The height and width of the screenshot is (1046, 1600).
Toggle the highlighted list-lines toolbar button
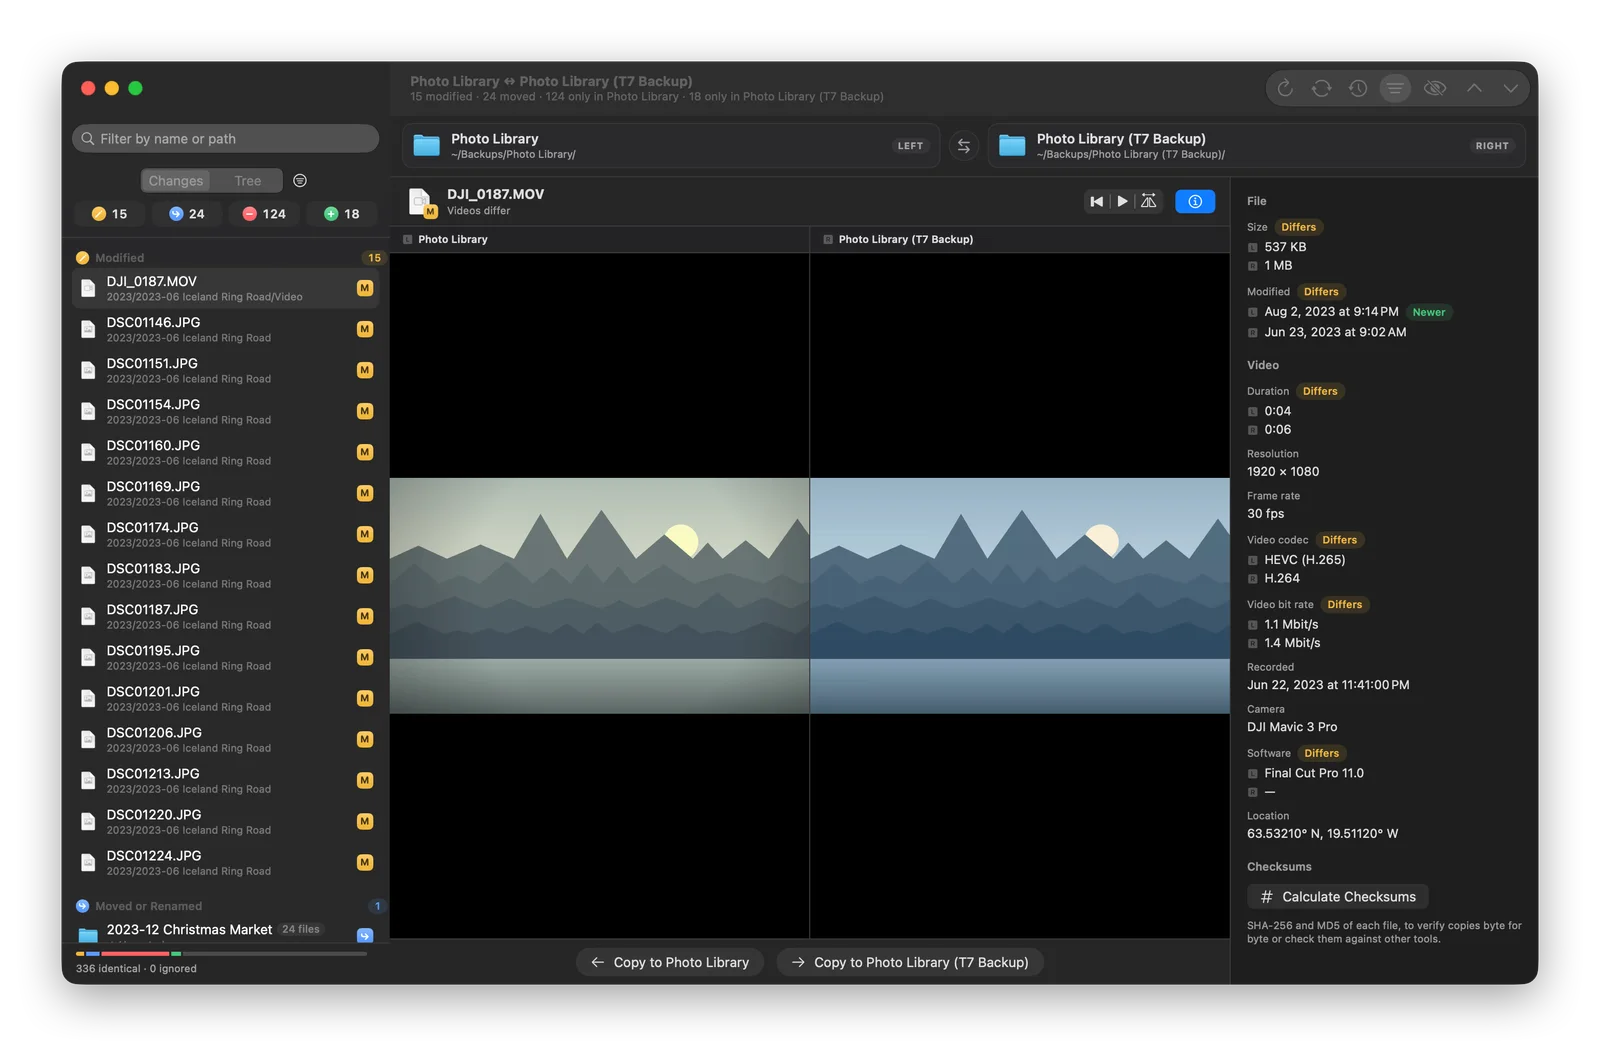point(1395,88)
